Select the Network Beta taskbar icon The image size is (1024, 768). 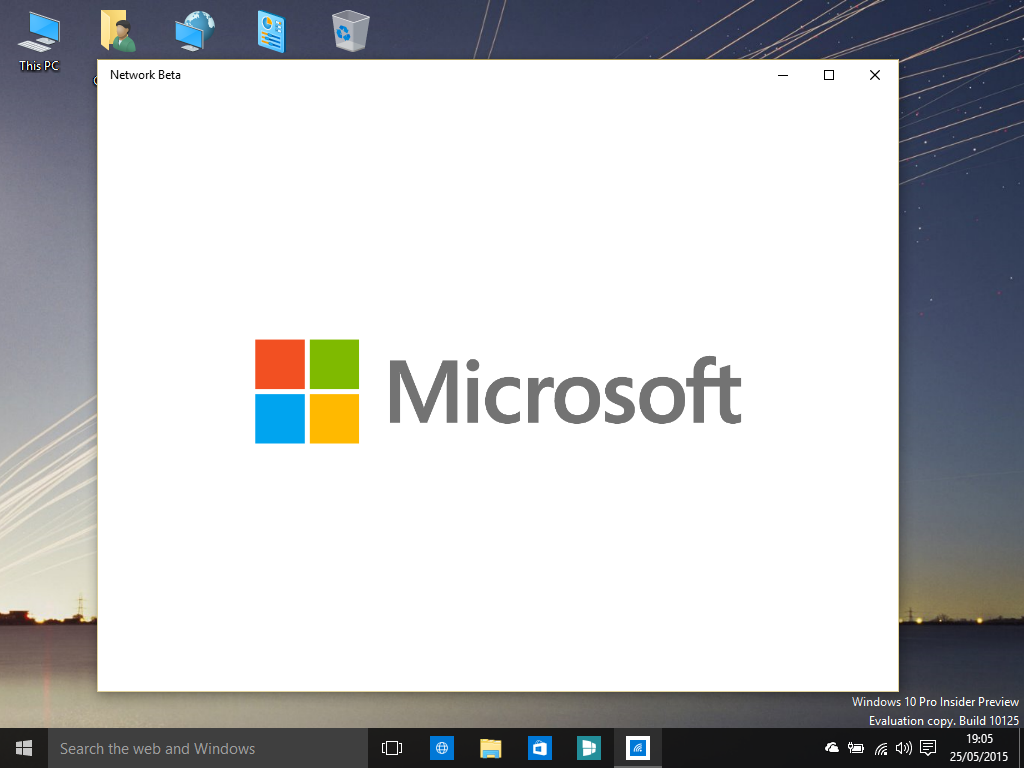point(637,748)
